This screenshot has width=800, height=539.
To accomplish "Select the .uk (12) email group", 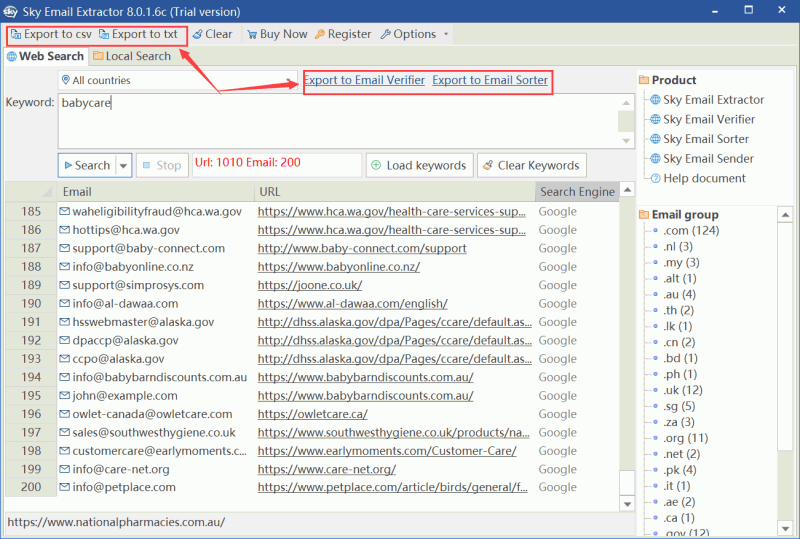I will 683,390.
